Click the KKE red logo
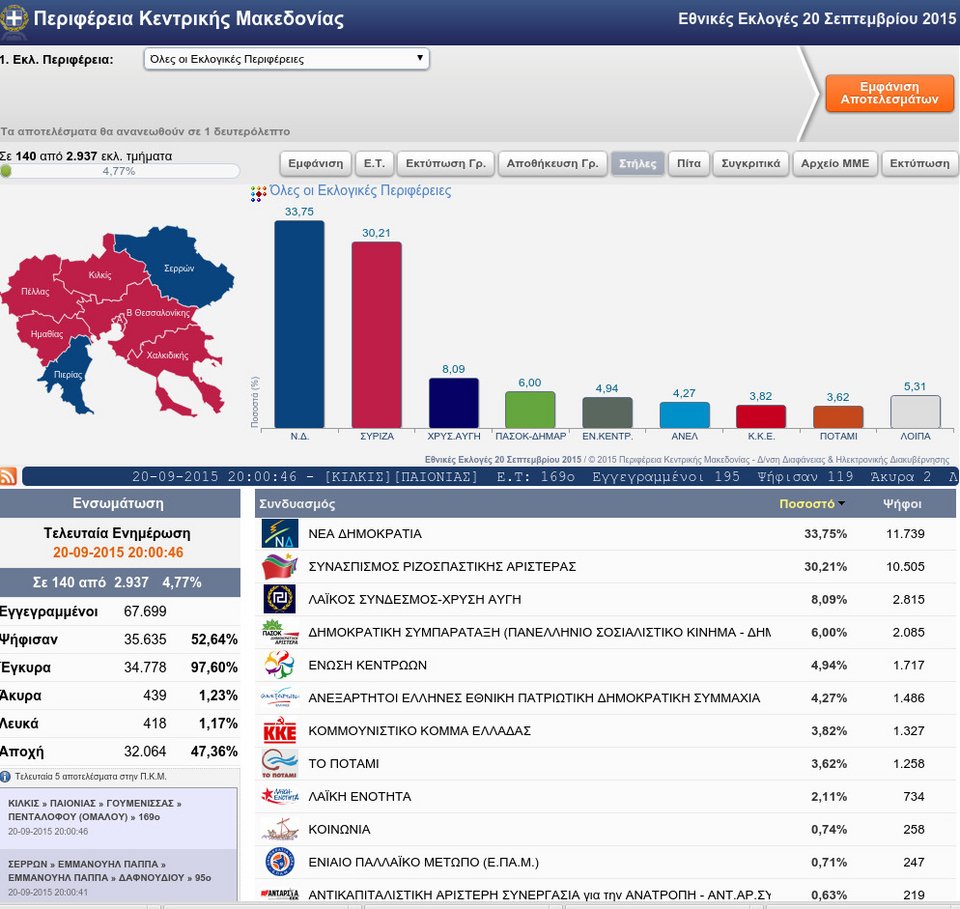 click(280, 731)
